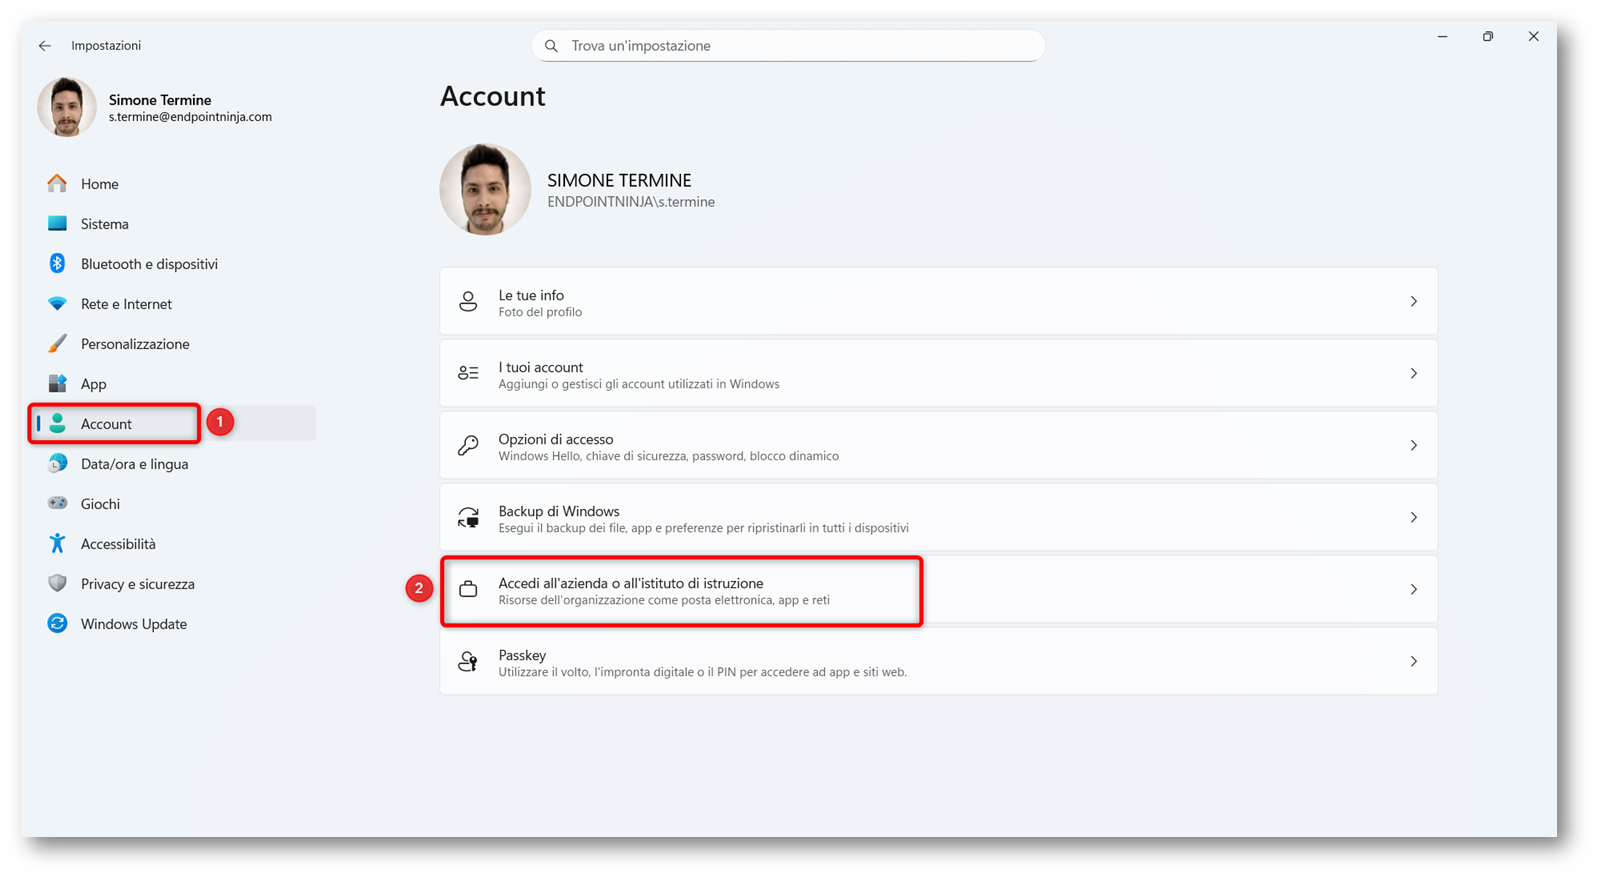Click the Data/ora e lingua globe icon
This screenshot has width=1599, height=879.
(x=57, y=463)
